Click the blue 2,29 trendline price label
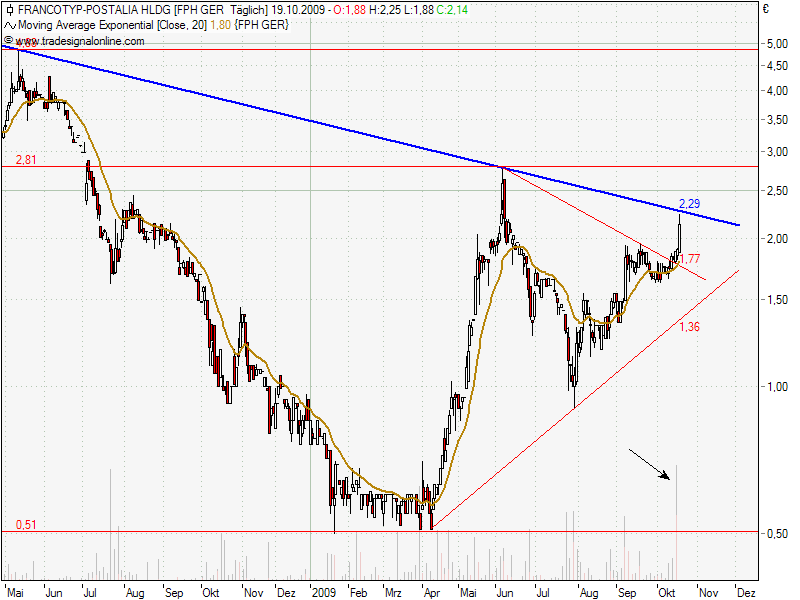This screenshot has width=800, height=600. [690, 205]
